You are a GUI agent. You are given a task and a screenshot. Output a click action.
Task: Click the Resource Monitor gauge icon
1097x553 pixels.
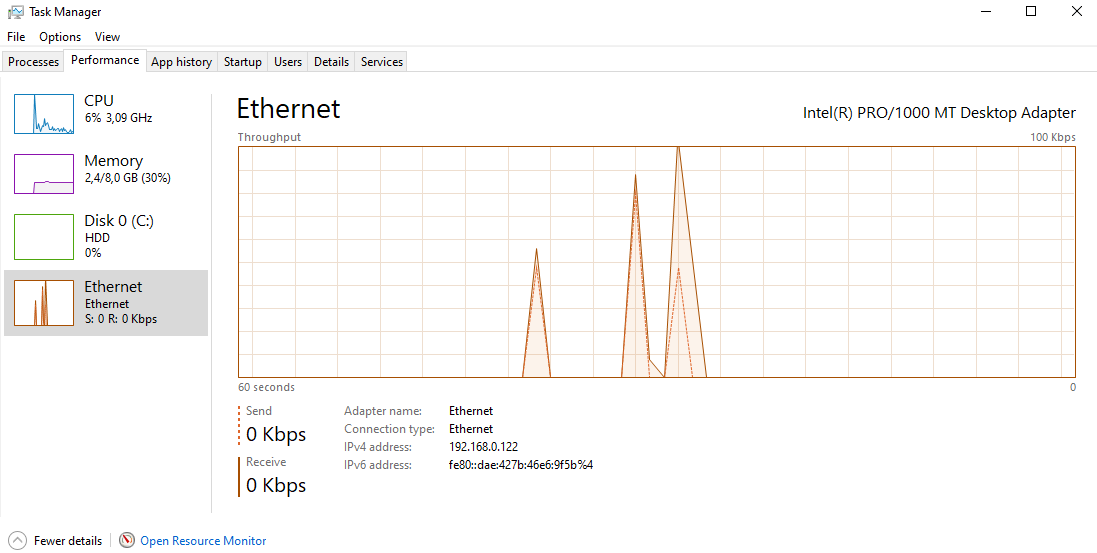[127, 541]
